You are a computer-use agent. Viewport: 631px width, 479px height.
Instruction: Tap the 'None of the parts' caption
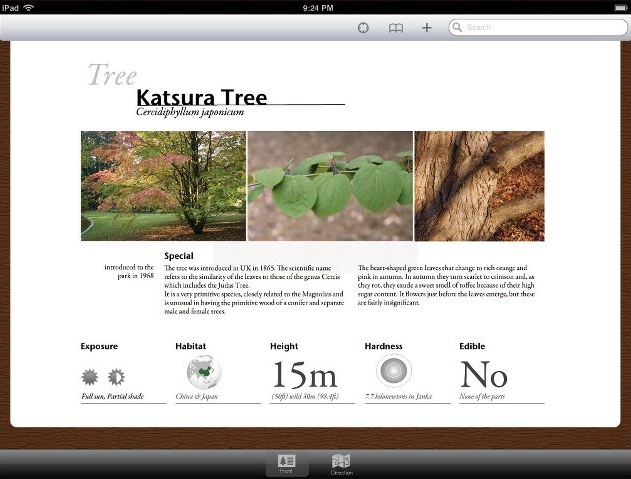[482, 396]
